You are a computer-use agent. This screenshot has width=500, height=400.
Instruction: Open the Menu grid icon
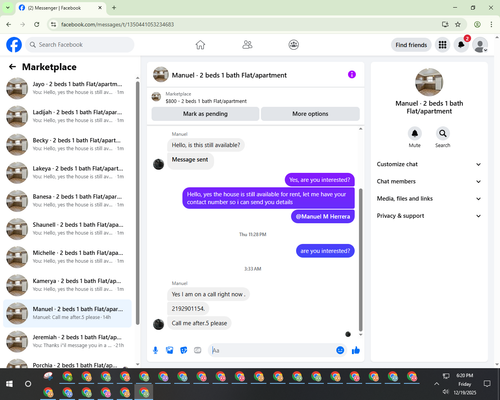pyautogui.click(x=442, y=45)
